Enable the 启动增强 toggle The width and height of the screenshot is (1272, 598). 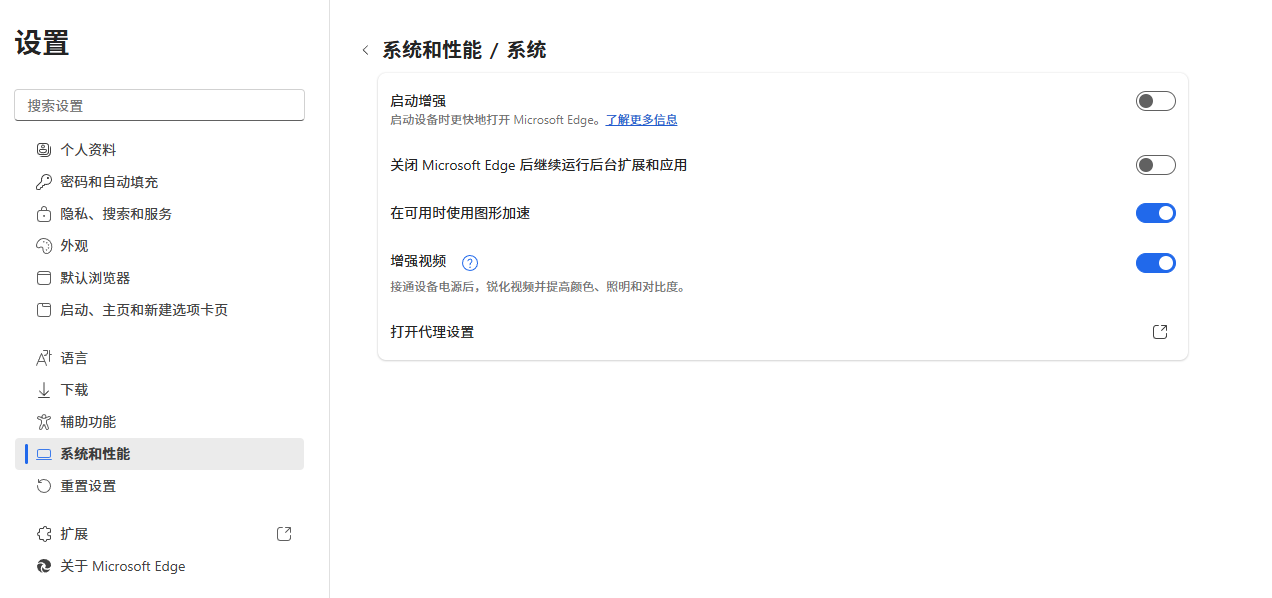pyautogui.click(x=1155, y=101)
